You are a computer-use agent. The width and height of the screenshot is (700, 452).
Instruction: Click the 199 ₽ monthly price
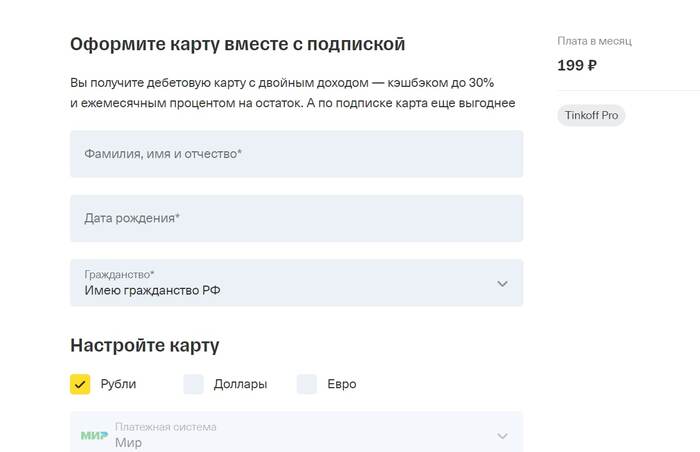point(577,66)
